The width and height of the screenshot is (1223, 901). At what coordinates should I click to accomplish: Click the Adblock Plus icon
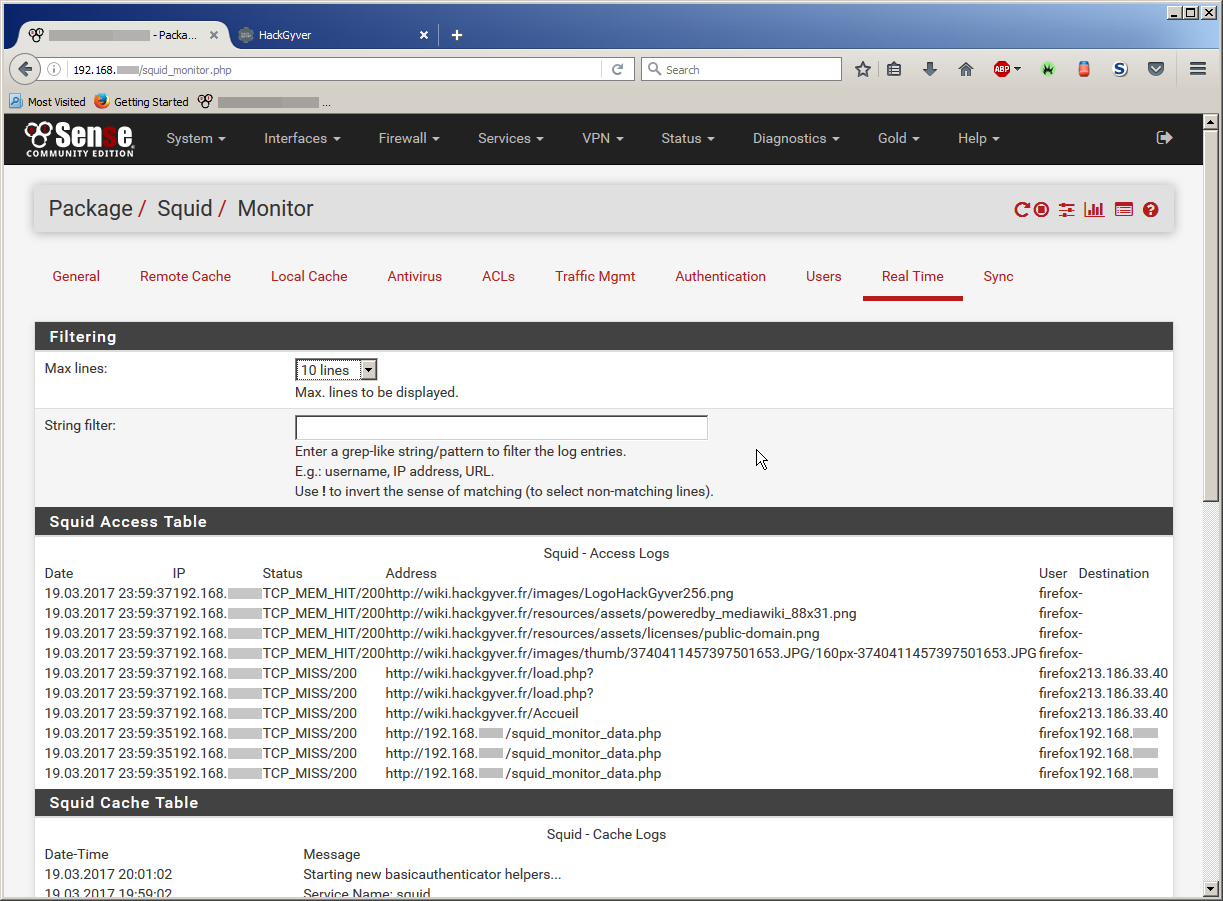[1002, 69]
